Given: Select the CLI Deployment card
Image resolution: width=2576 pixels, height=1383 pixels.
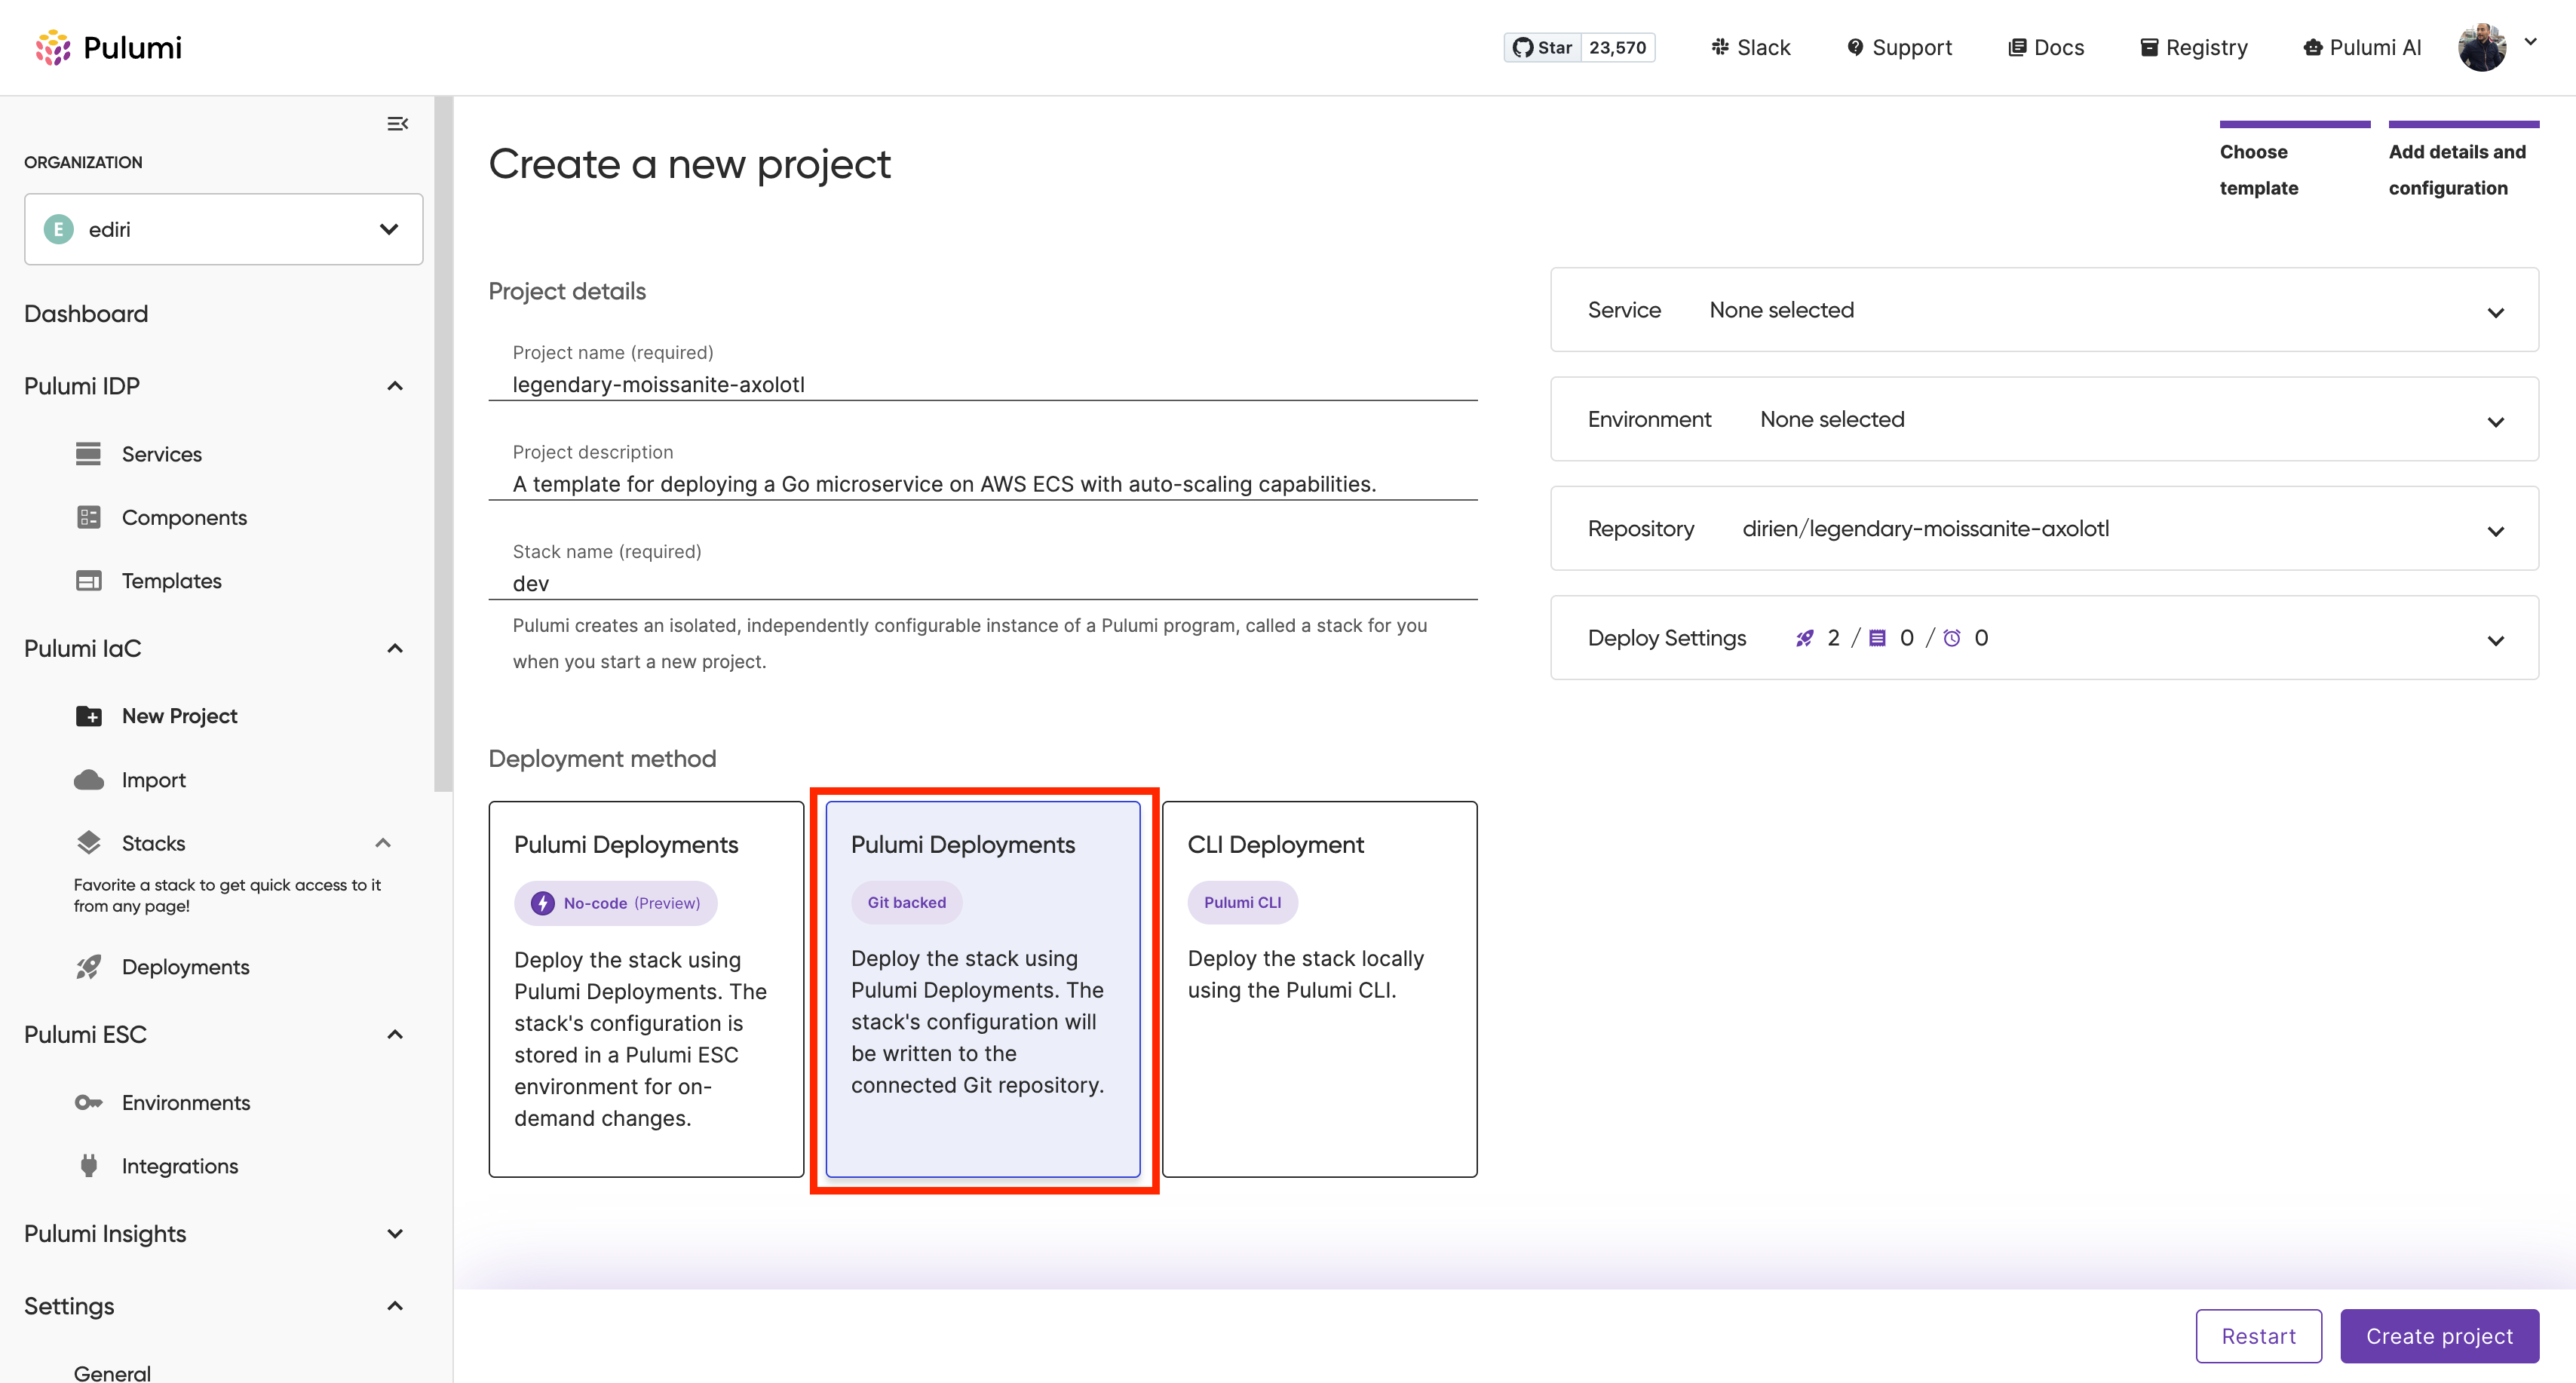Looking at the screenshot, I should pos(1320,988).
